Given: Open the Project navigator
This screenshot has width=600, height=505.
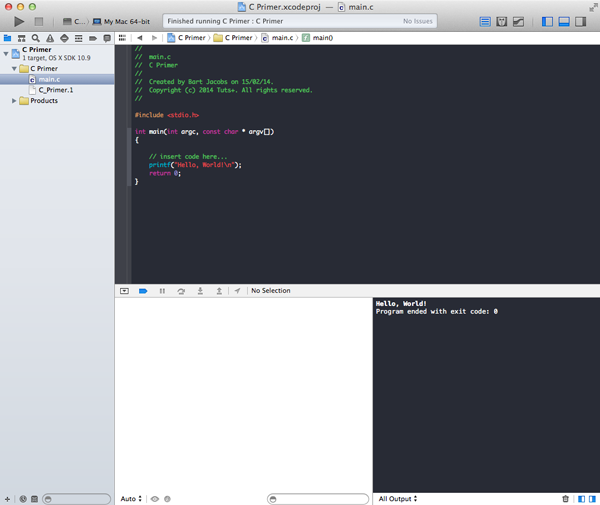Looking at the screenshot, I should [7, 38].
